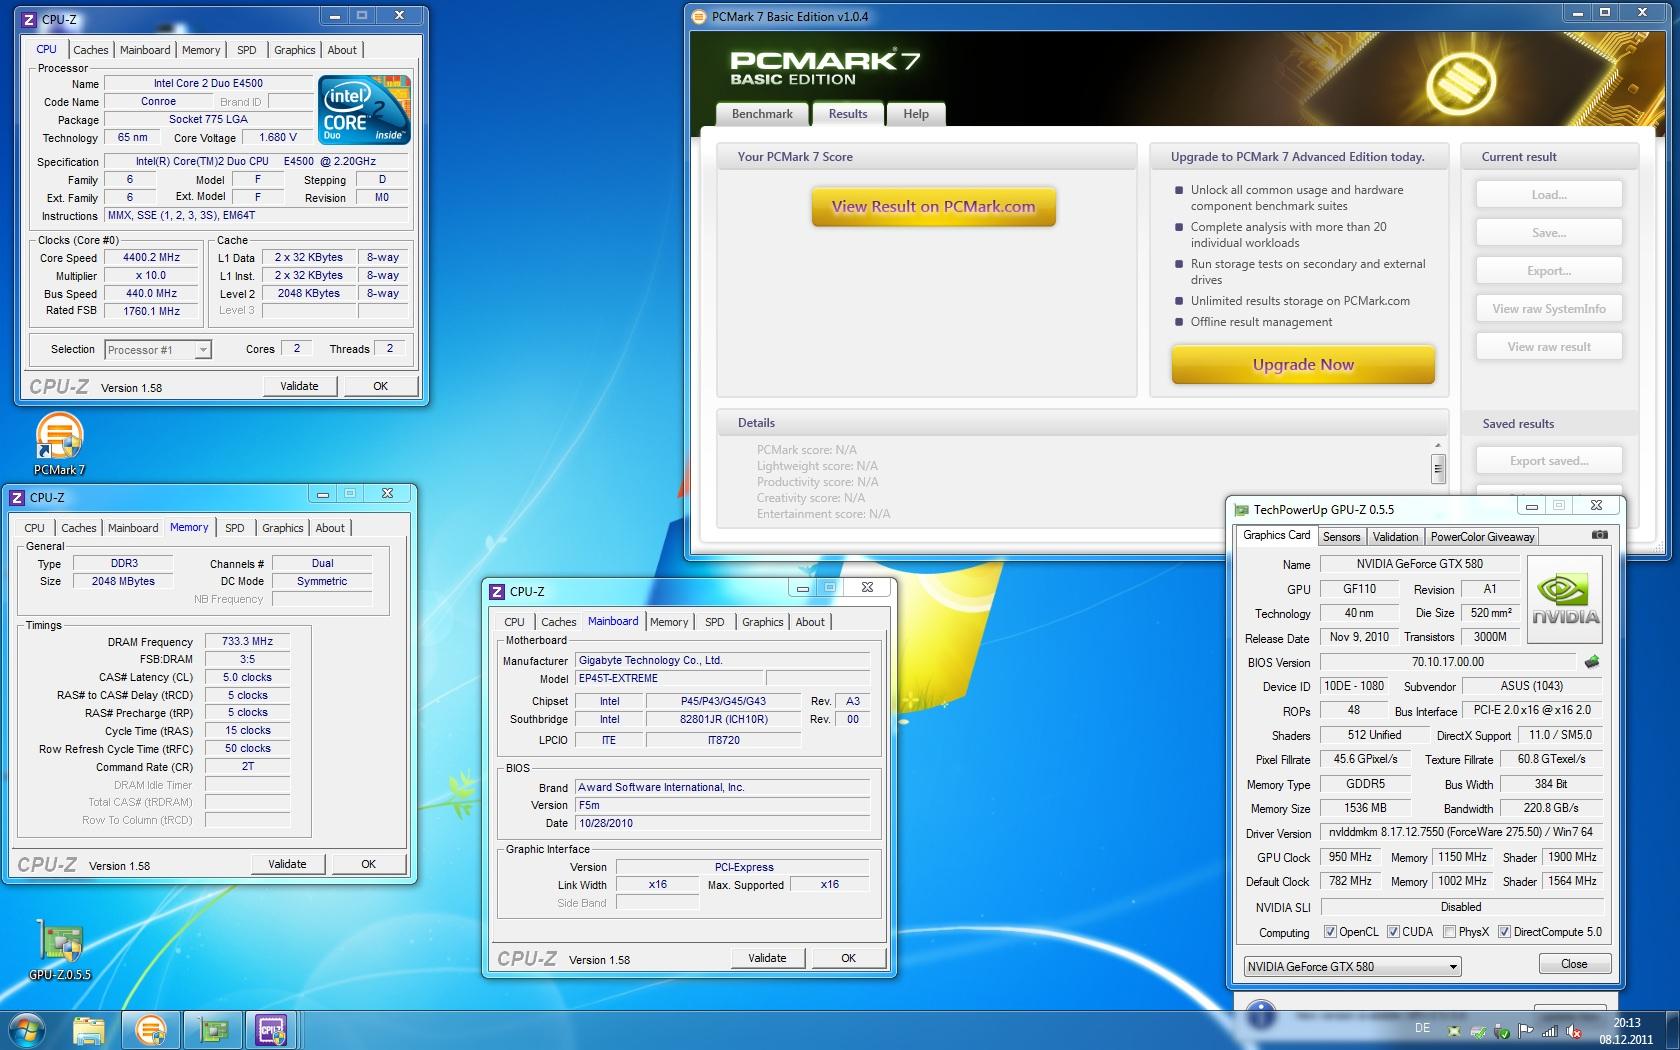1680x1050 pixels.
Task: Click Validate in the CPU-Z CPU window
Action: coord(299,386)
